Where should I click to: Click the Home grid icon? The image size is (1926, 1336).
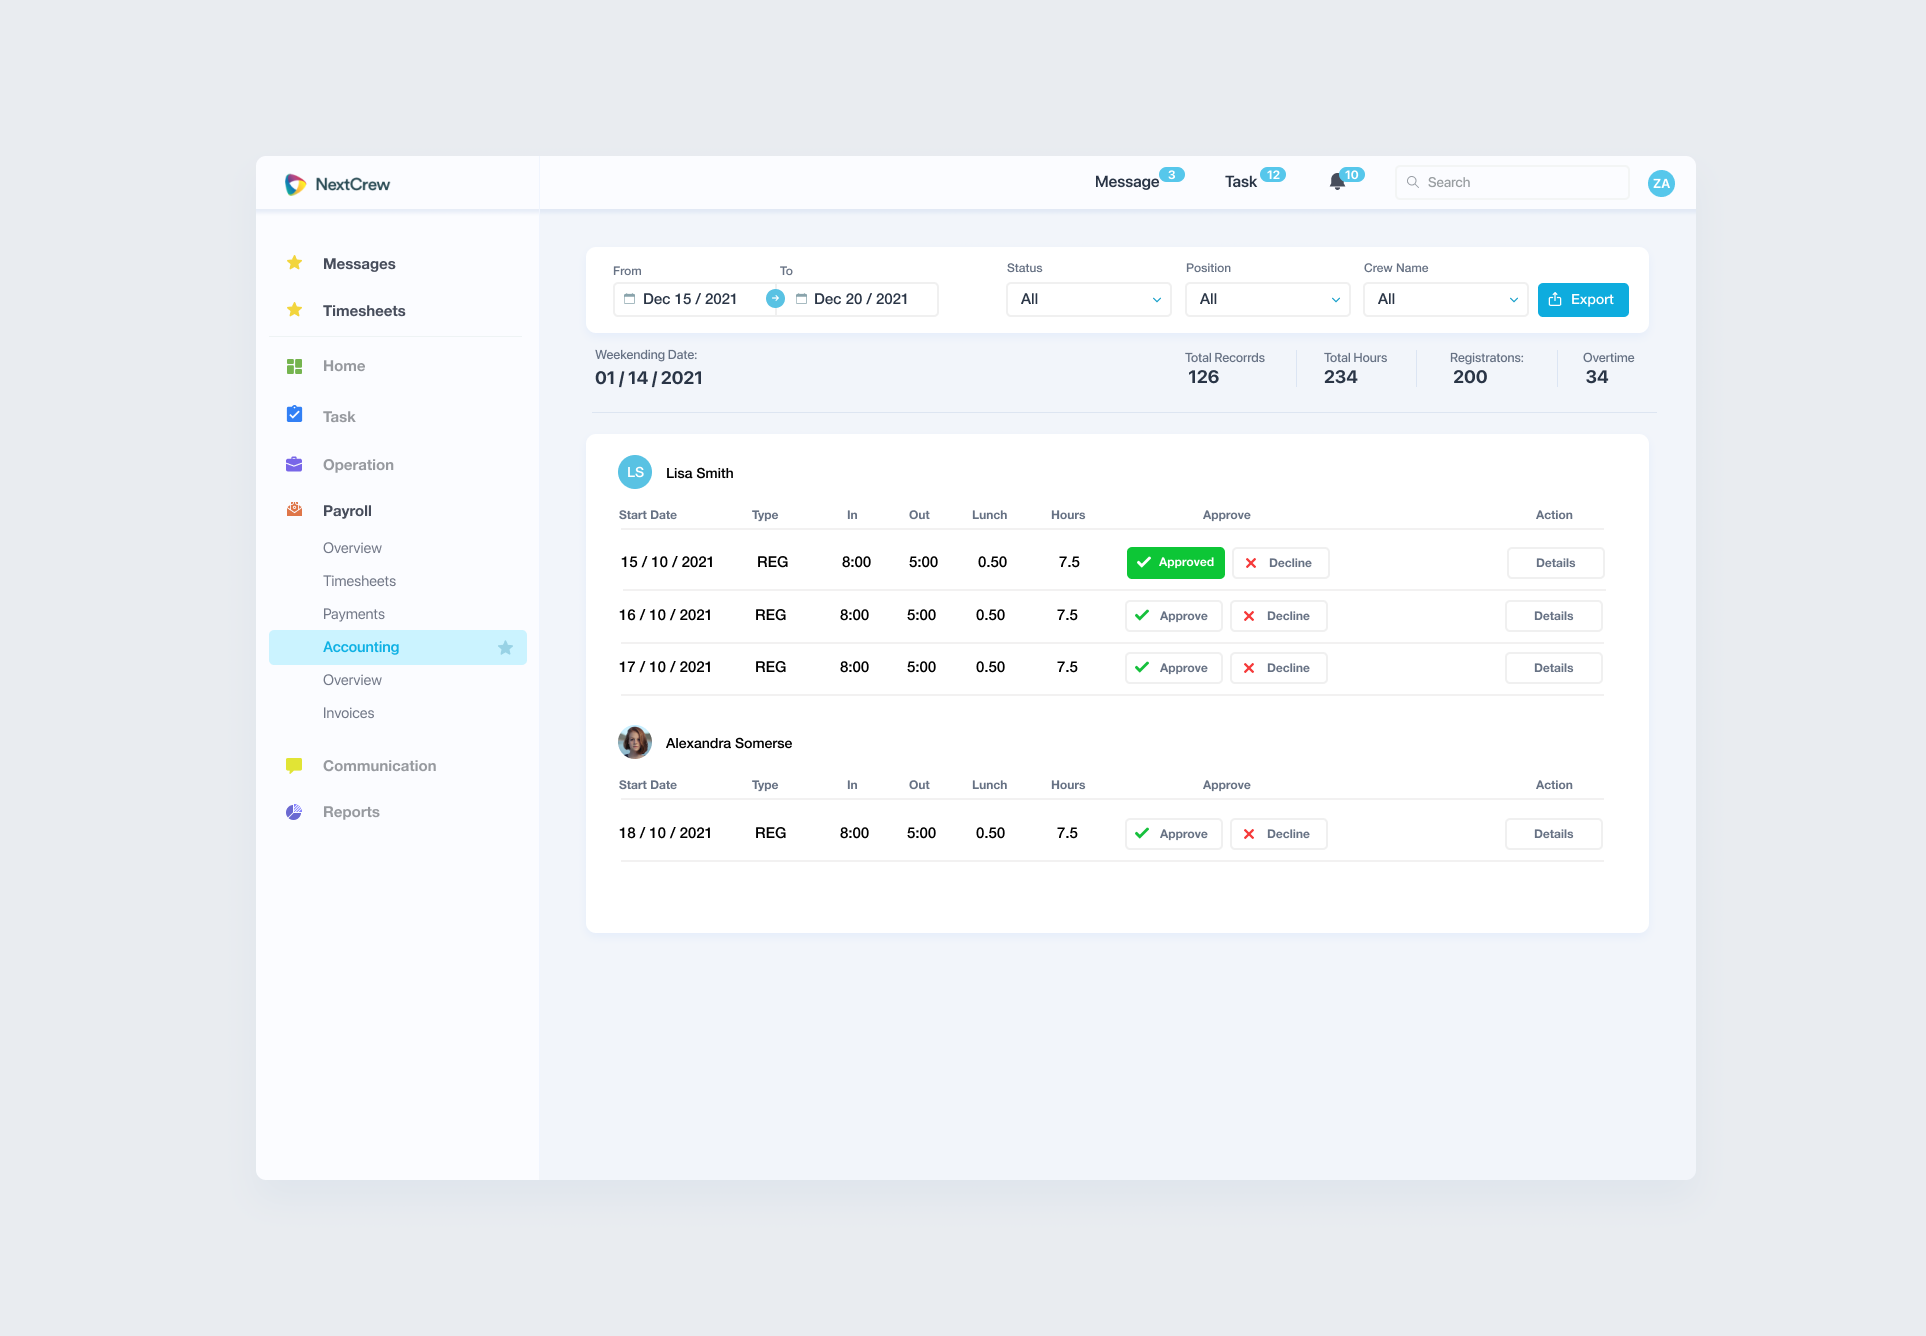point(294,366)
